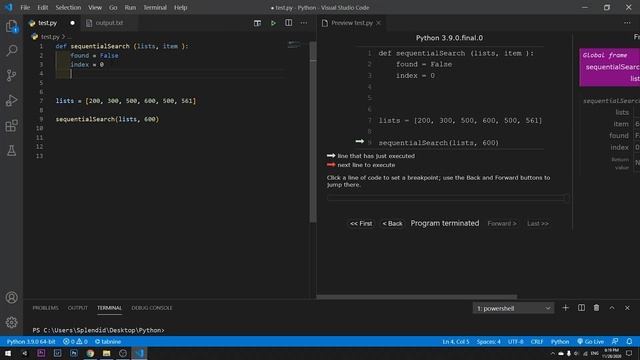Click the execution step slider in preview
The image size is (640, 360).
coord(448,198)
